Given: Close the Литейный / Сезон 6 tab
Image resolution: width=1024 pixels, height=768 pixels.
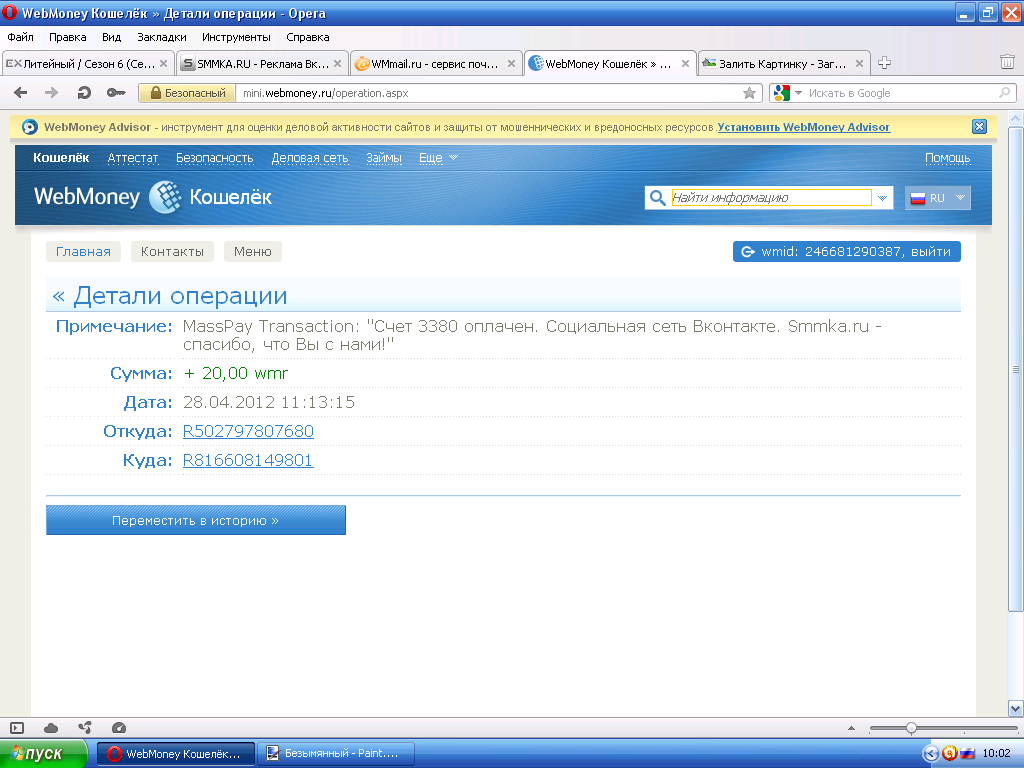Looking at the screenshot, I should 163,63.
